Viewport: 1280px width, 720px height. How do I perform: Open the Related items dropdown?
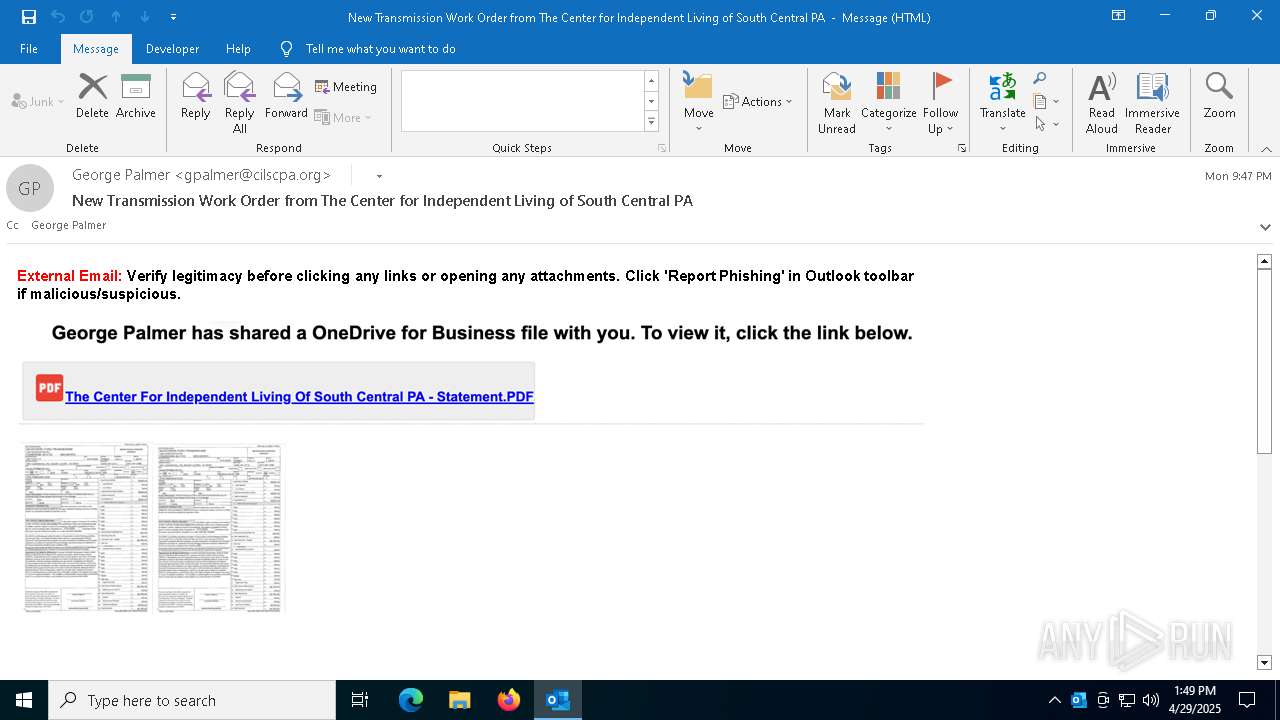pyautogui.click(x=1046, y=101)
